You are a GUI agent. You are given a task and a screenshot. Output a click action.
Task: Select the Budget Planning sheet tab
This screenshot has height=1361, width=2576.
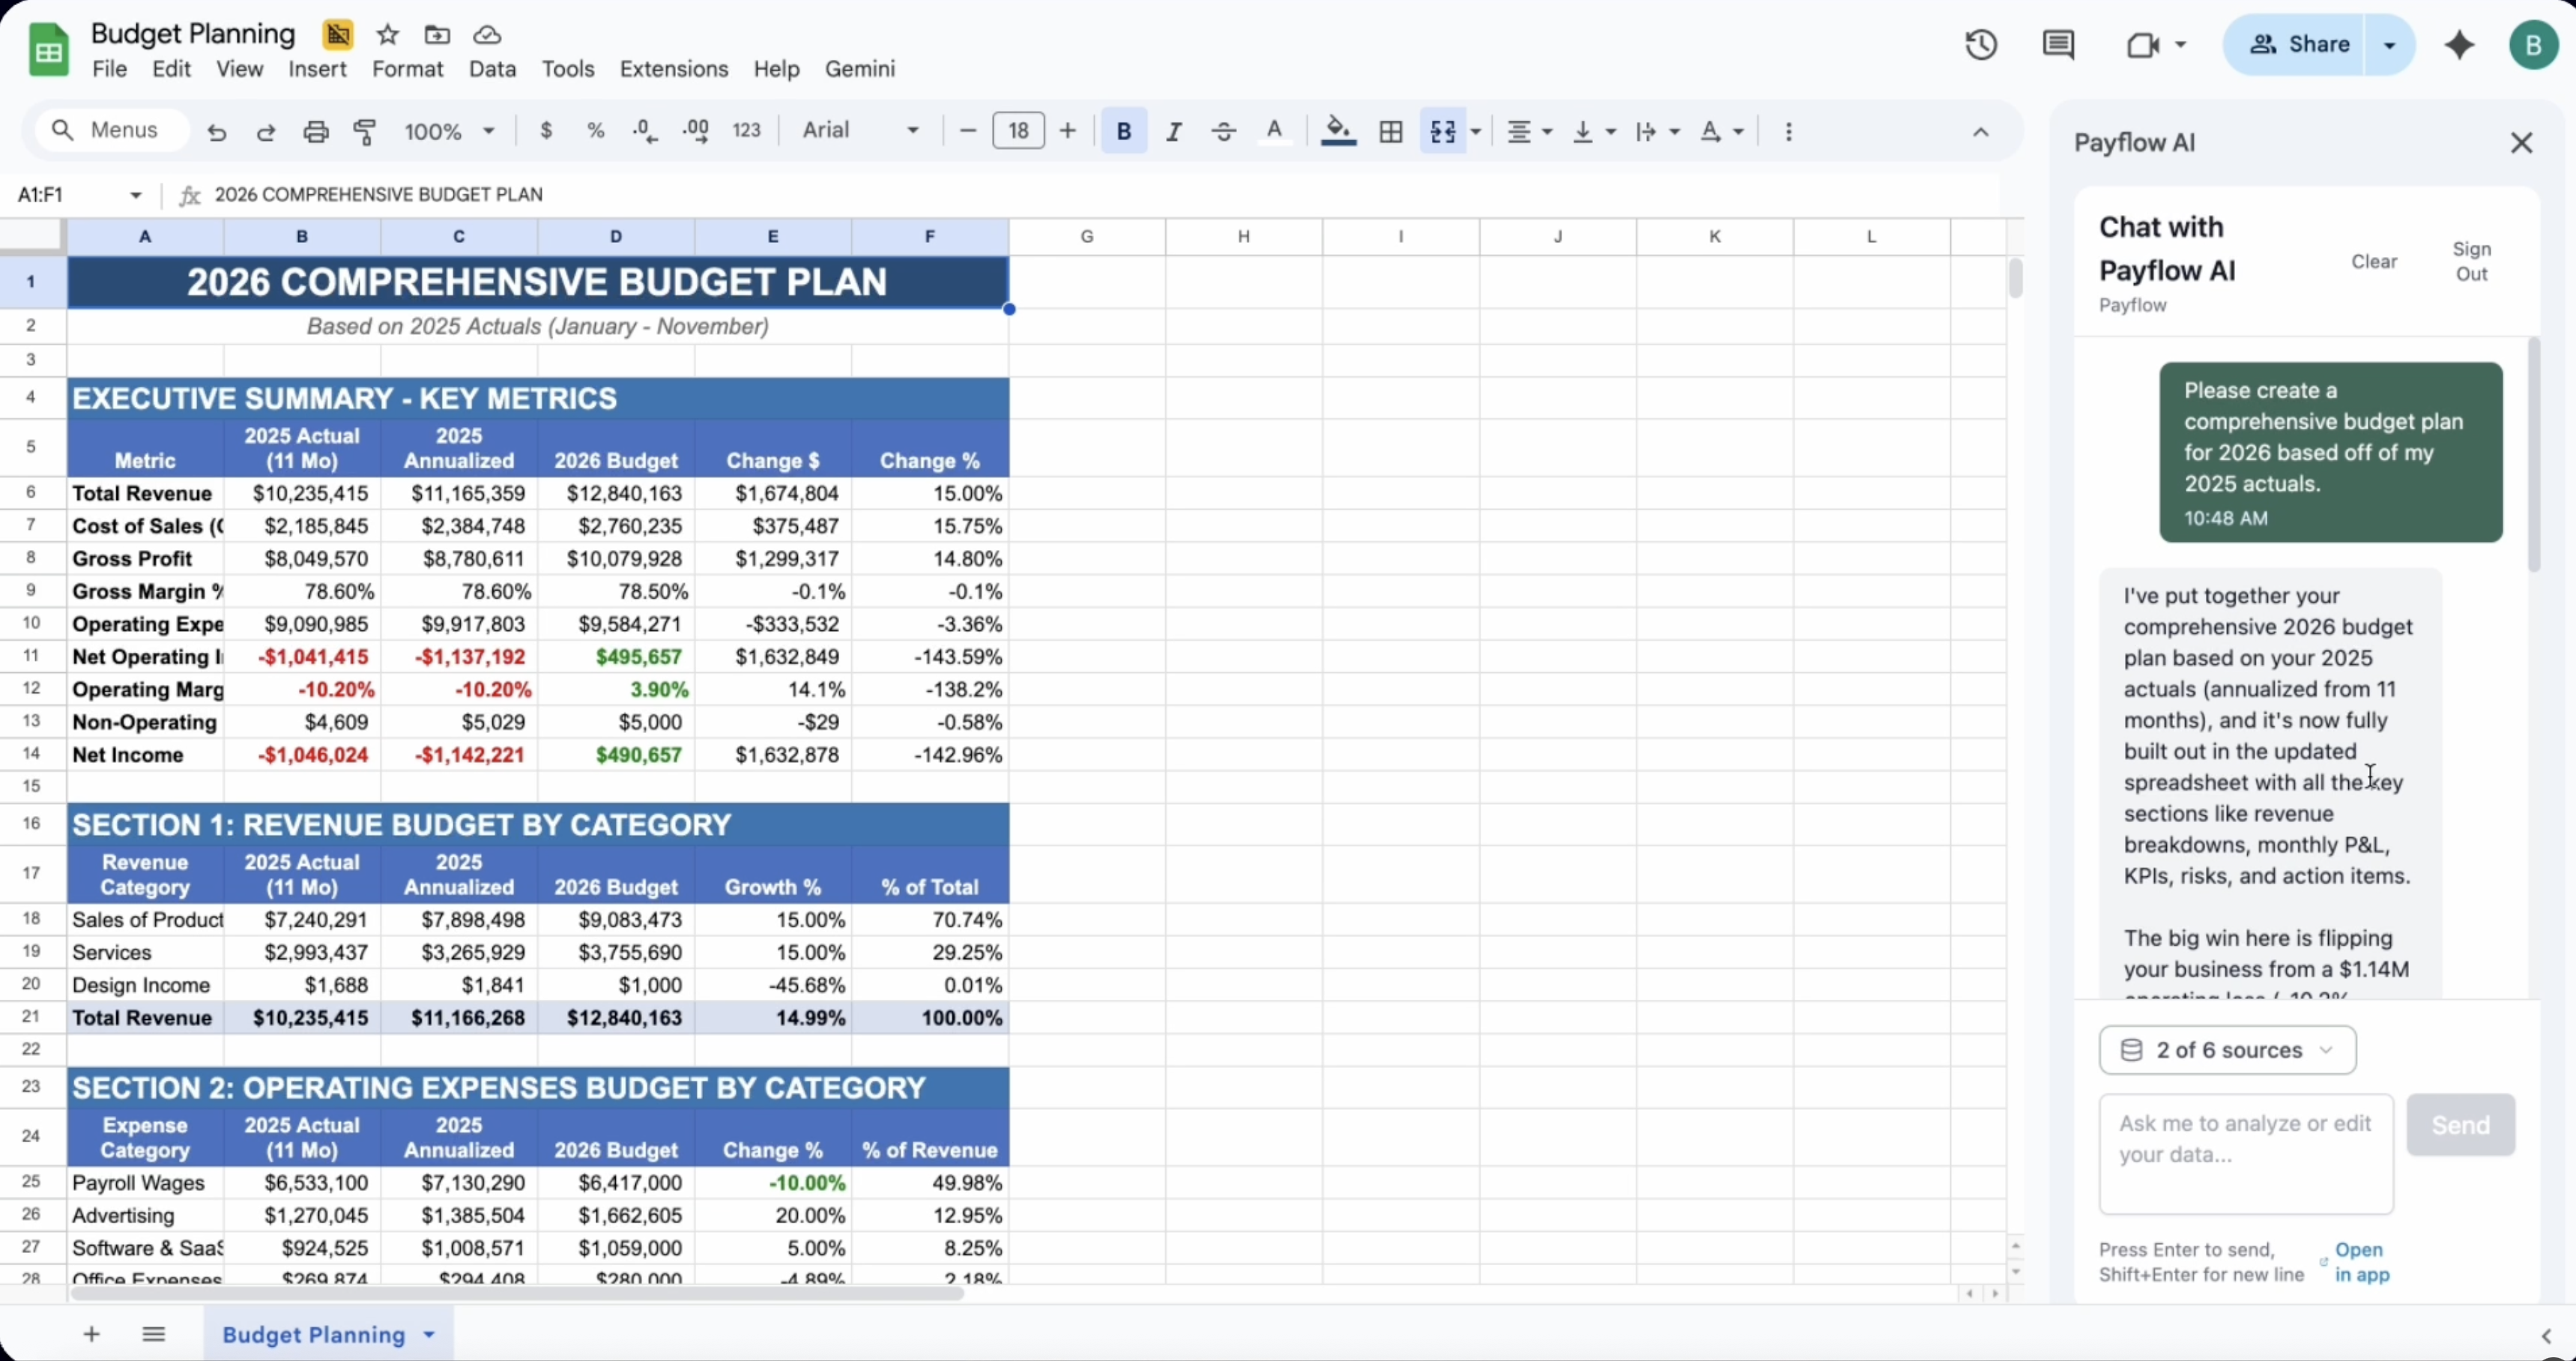click(x=314, y=1334)
